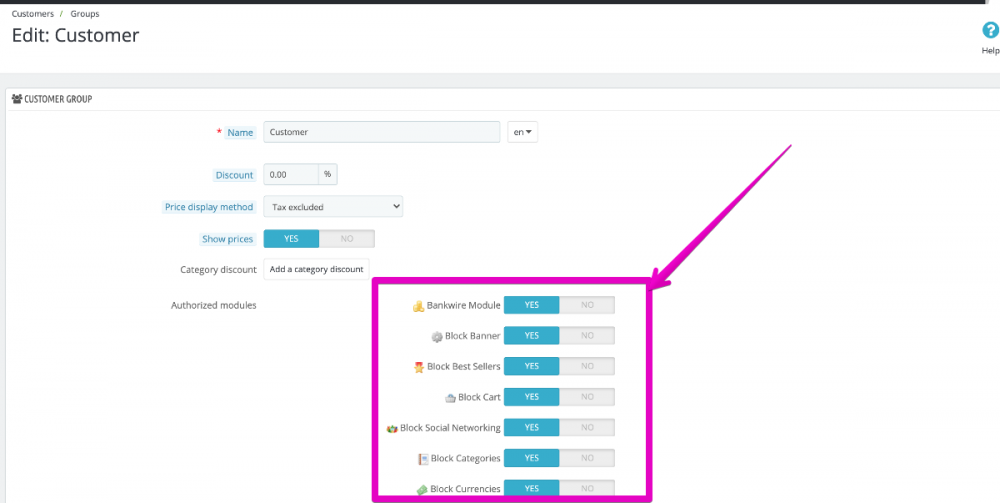Click Add a category discount button

point(316,269)
